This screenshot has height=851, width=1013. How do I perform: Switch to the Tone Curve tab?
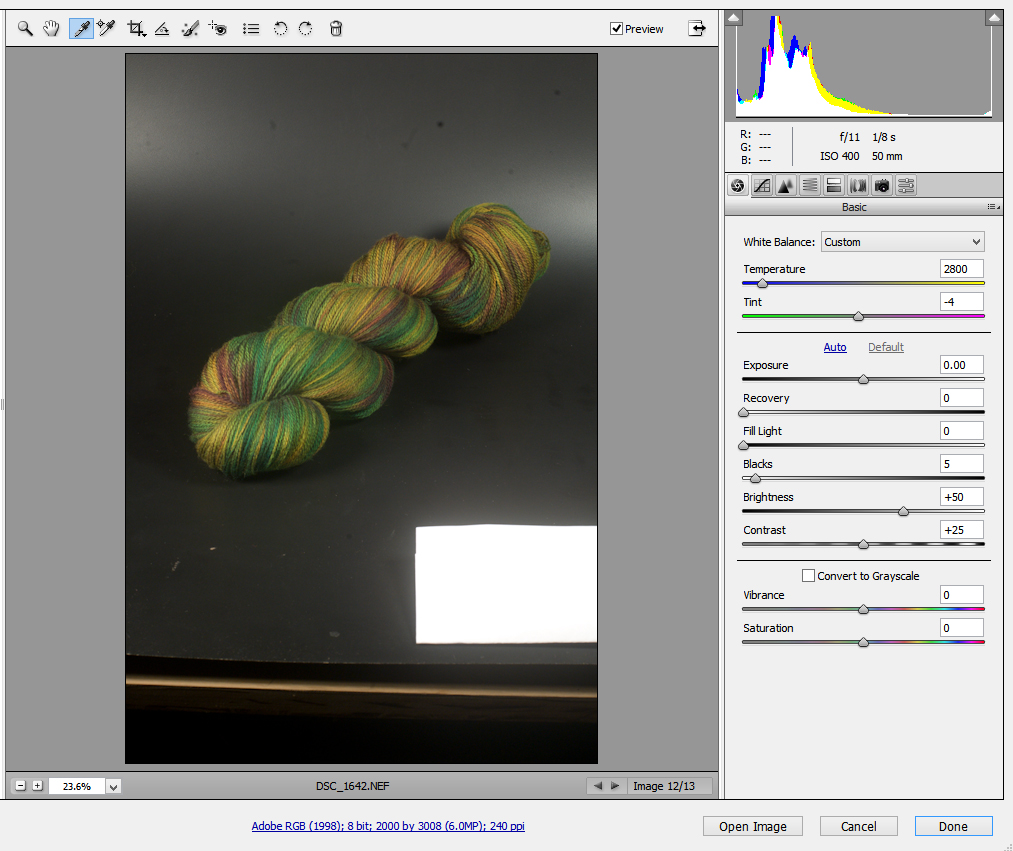pyautogui.click(x=762, y=185)
